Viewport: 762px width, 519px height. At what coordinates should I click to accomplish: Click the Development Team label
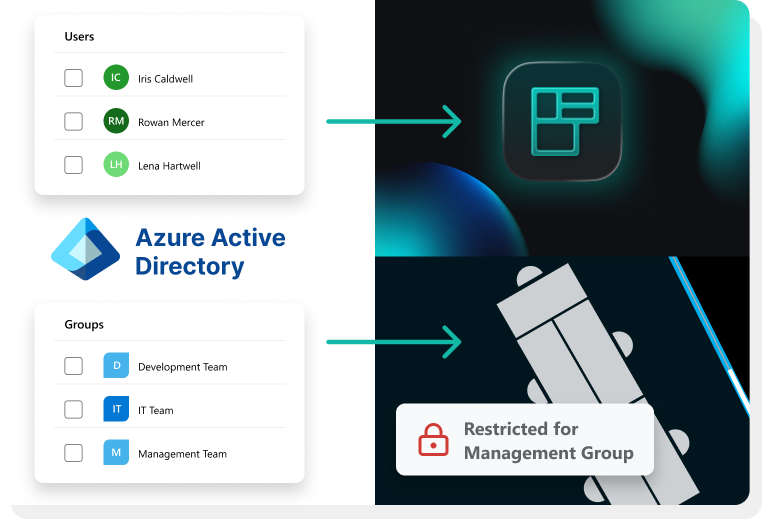click(183, 367)
